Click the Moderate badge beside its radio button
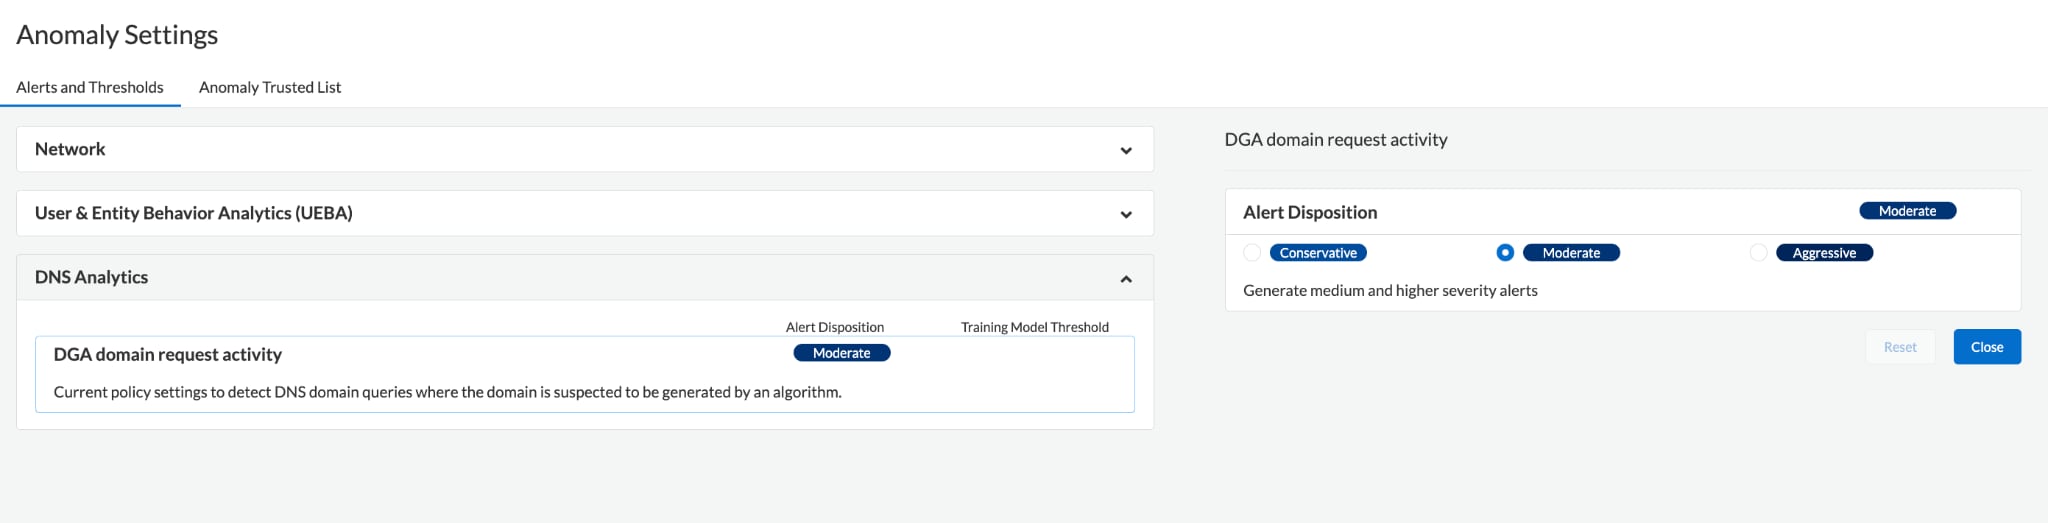 [x=1571, y=253]
